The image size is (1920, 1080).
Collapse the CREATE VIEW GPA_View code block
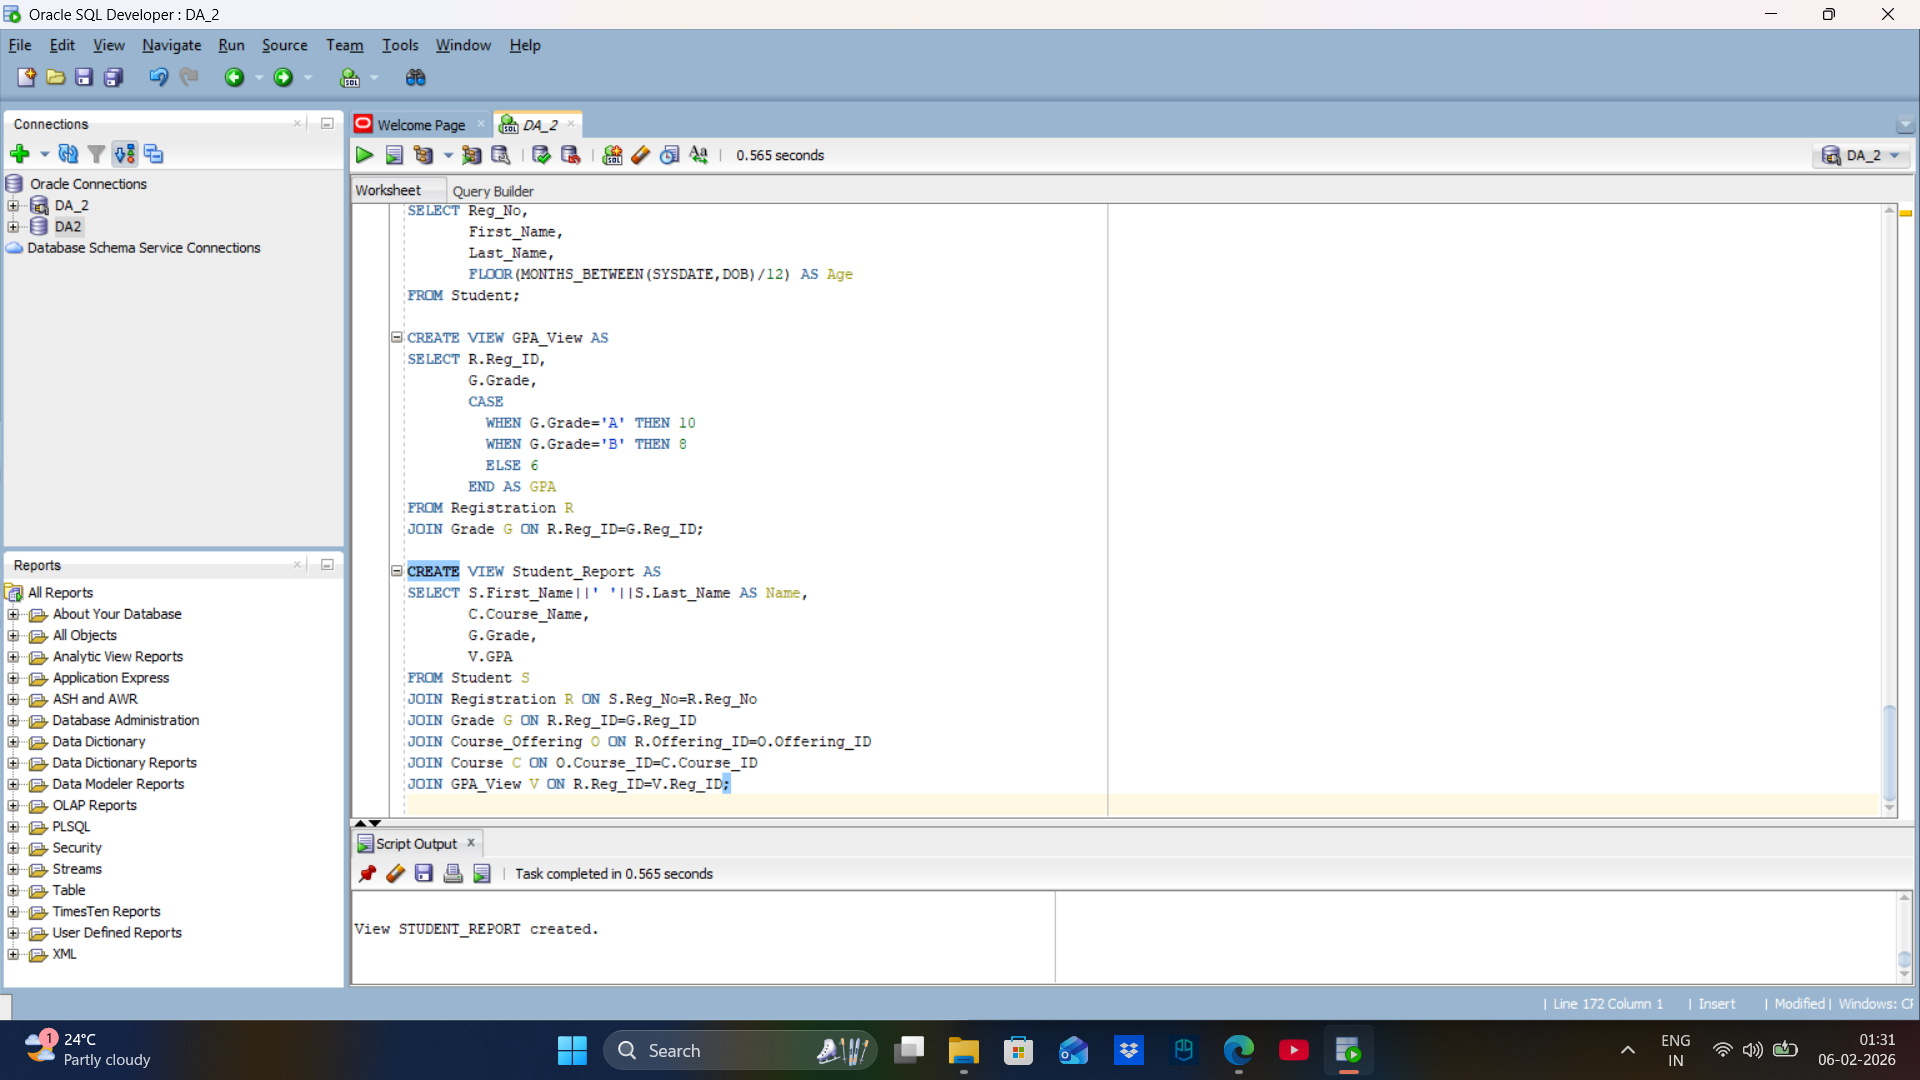coord(397,338)
